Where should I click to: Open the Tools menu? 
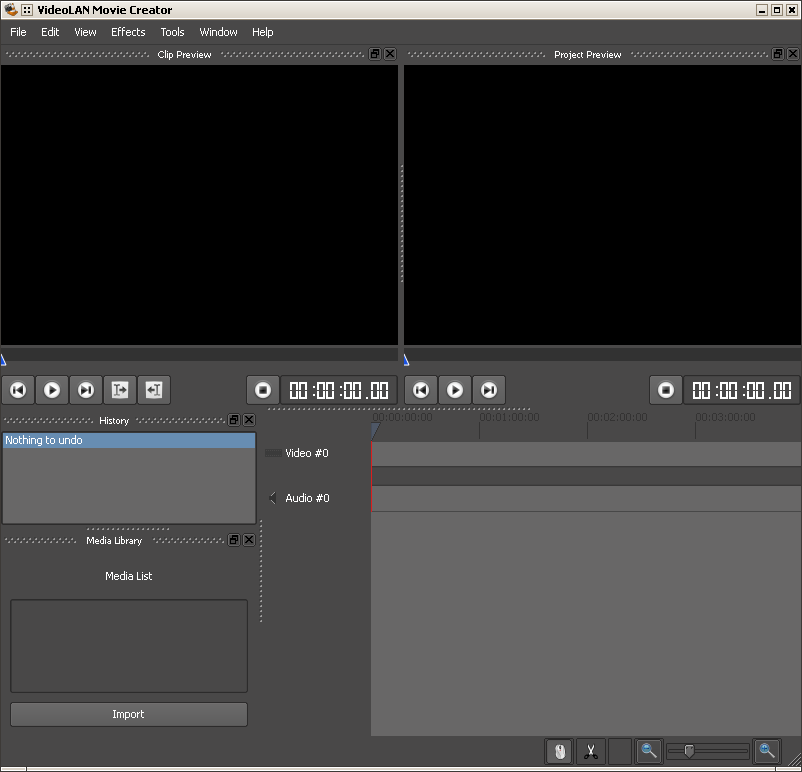click(172, 32)
